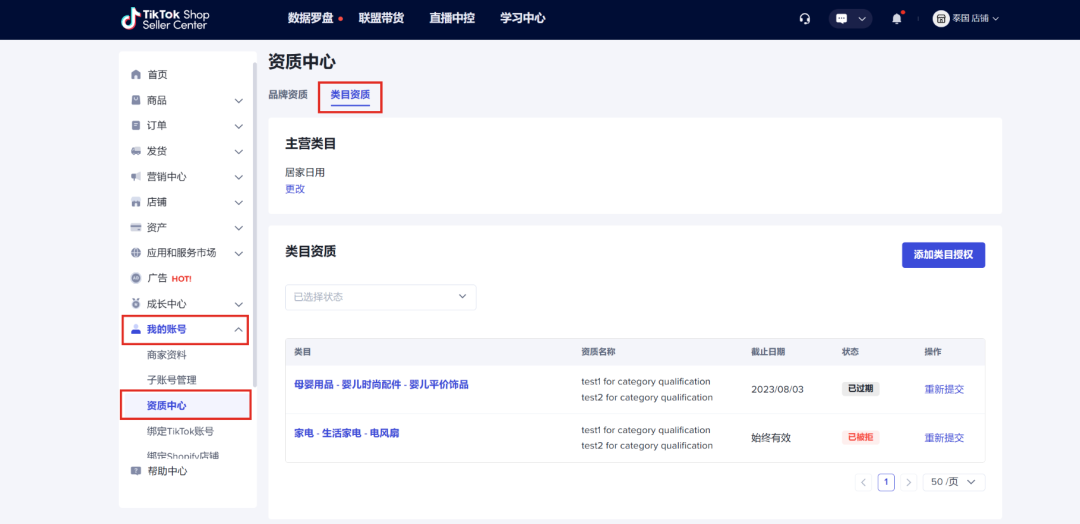Open 直播中控 in the top navigation
1080x524 pixels.
(452, 19)
